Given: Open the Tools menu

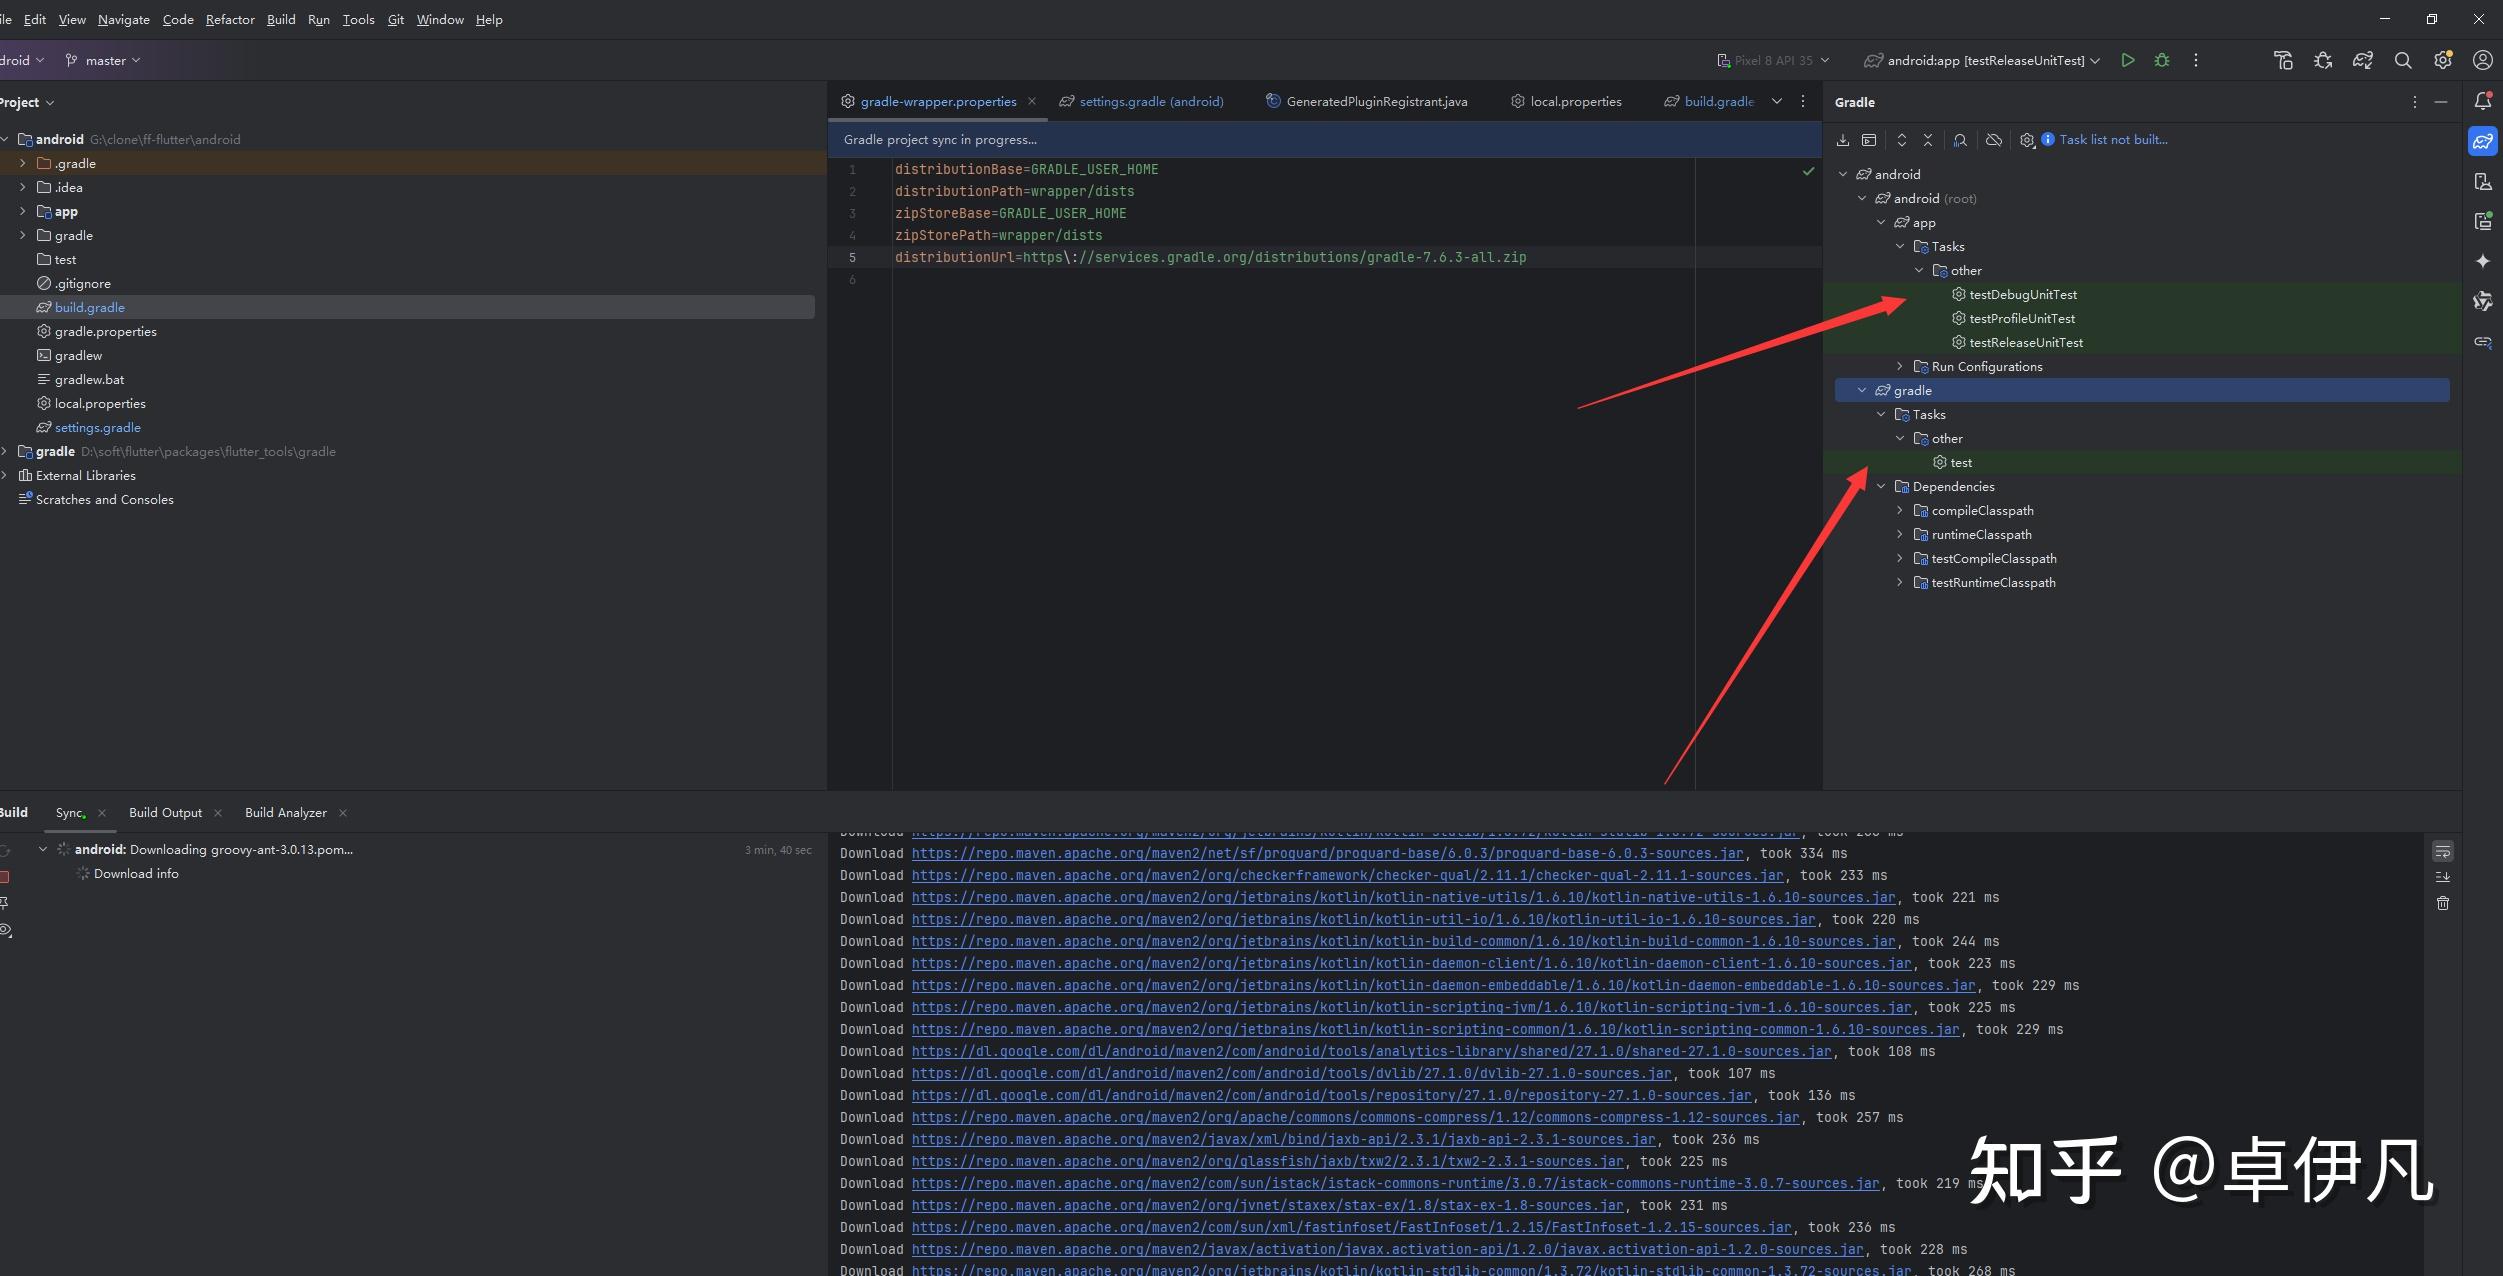Looking at the screenshot, I should coord(357,19).
